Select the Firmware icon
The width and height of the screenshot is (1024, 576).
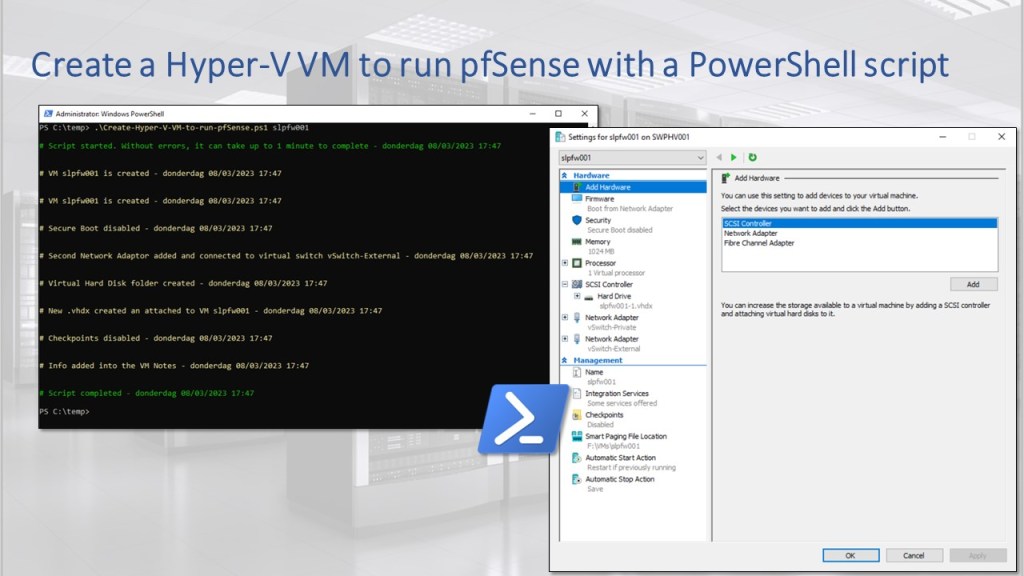coord(577,199)
